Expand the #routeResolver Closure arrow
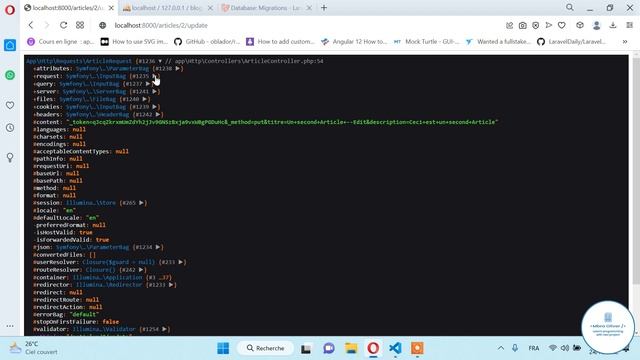 coord(141,270)
